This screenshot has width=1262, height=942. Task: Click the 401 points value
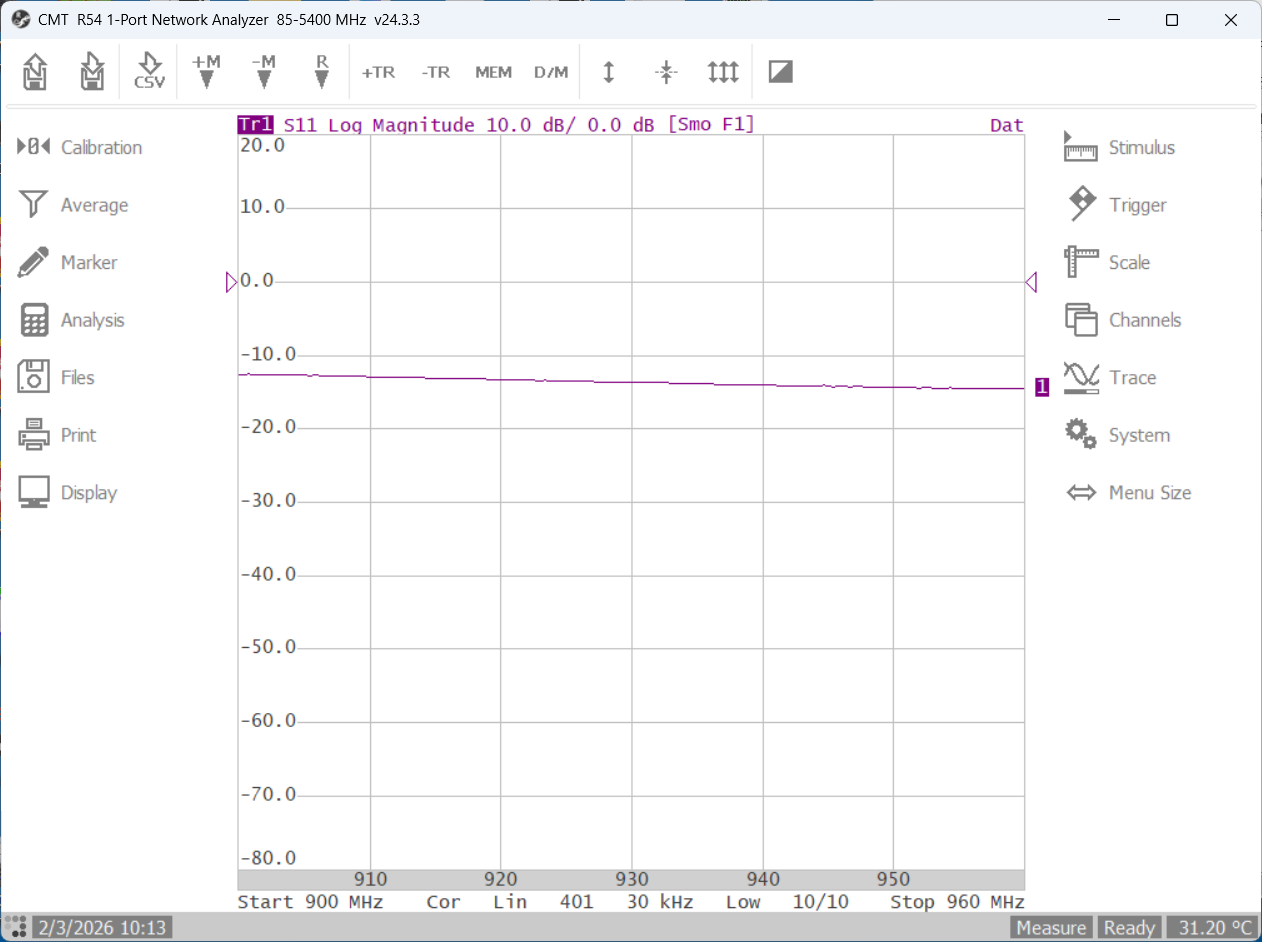[x=576, y=902]
